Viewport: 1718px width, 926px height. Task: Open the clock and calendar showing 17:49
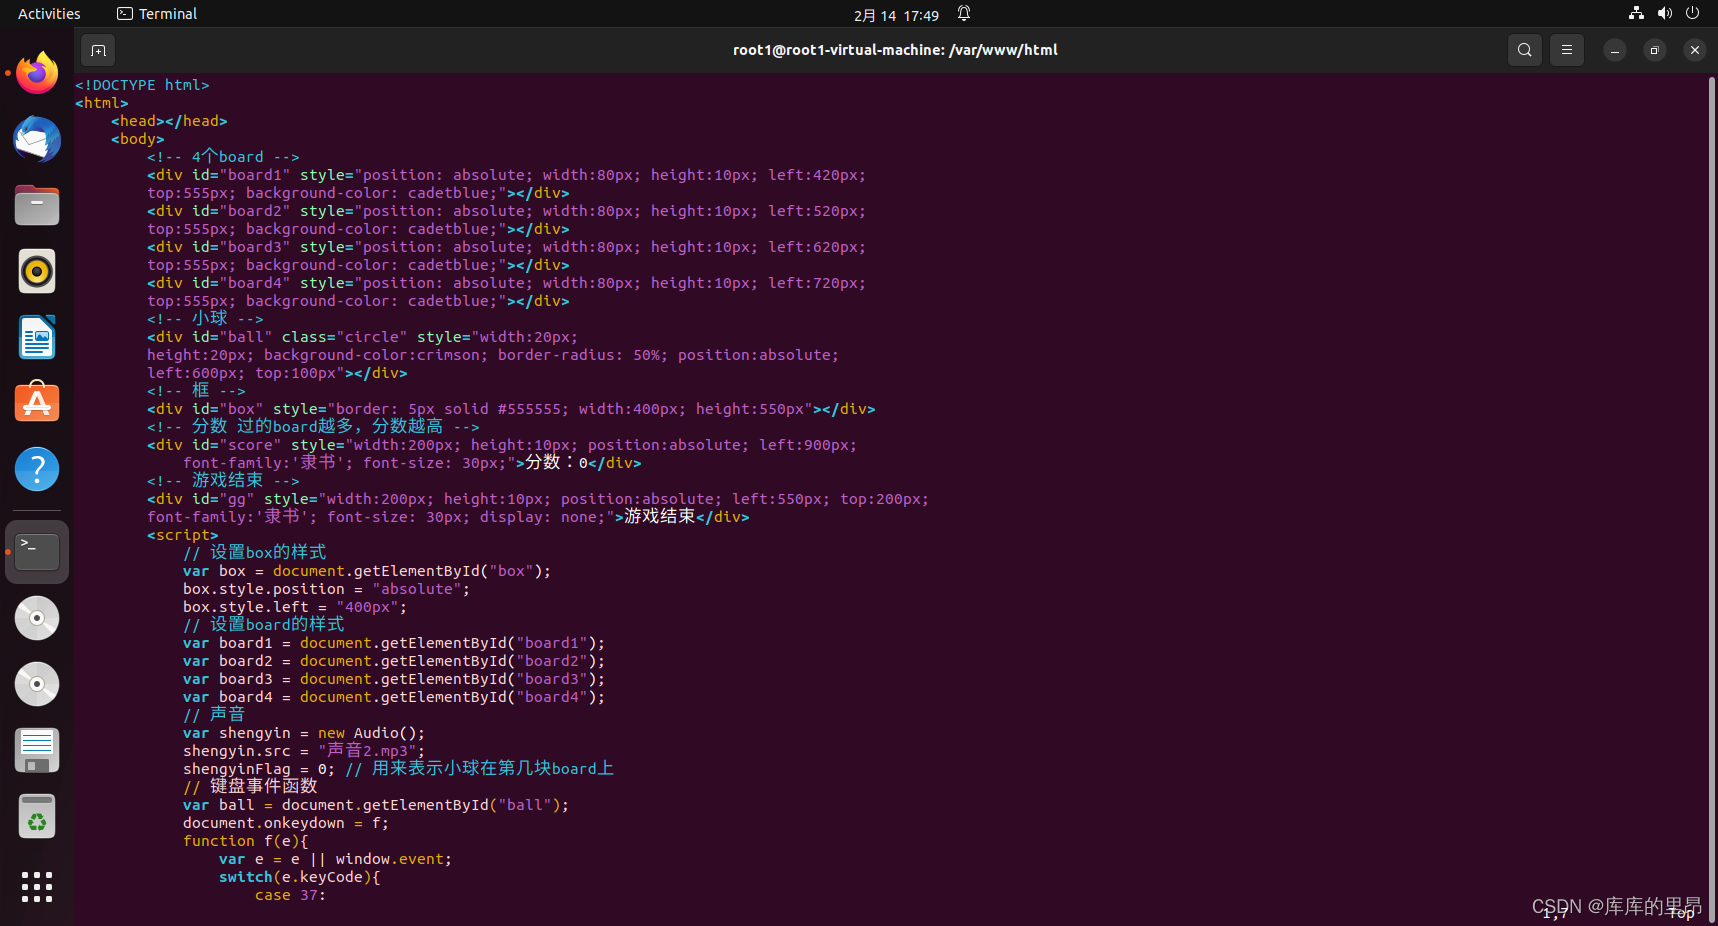pos(896,15)
